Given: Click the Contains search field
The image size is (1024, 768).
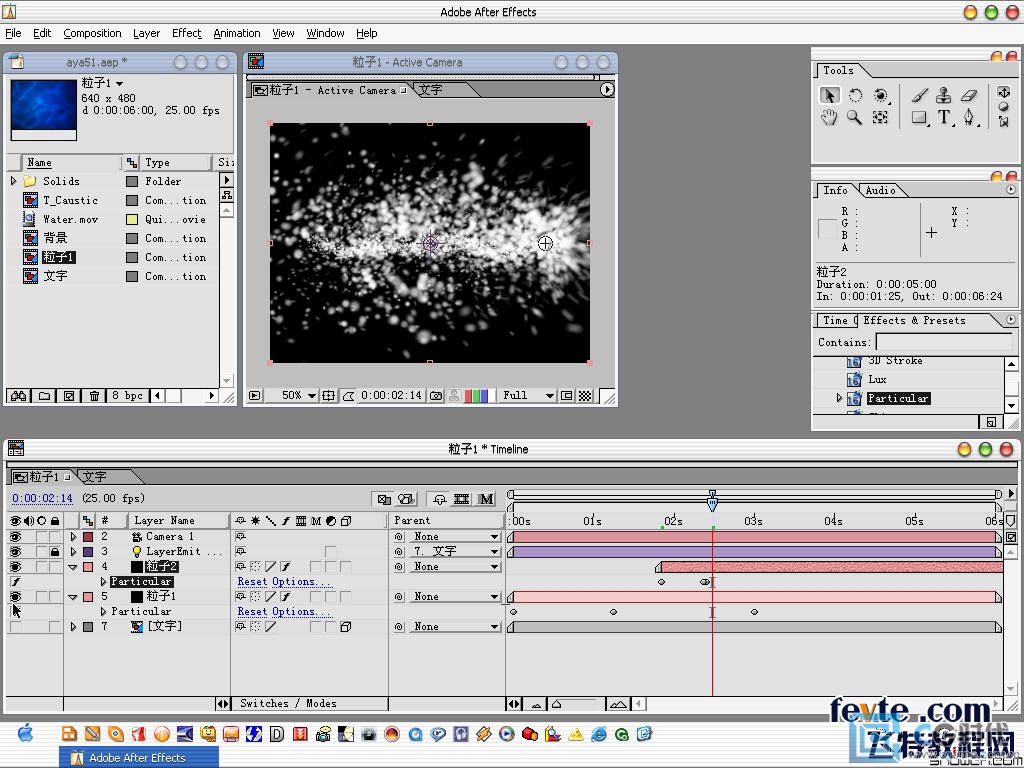Looking at the screenshot, I should [944, 342].
